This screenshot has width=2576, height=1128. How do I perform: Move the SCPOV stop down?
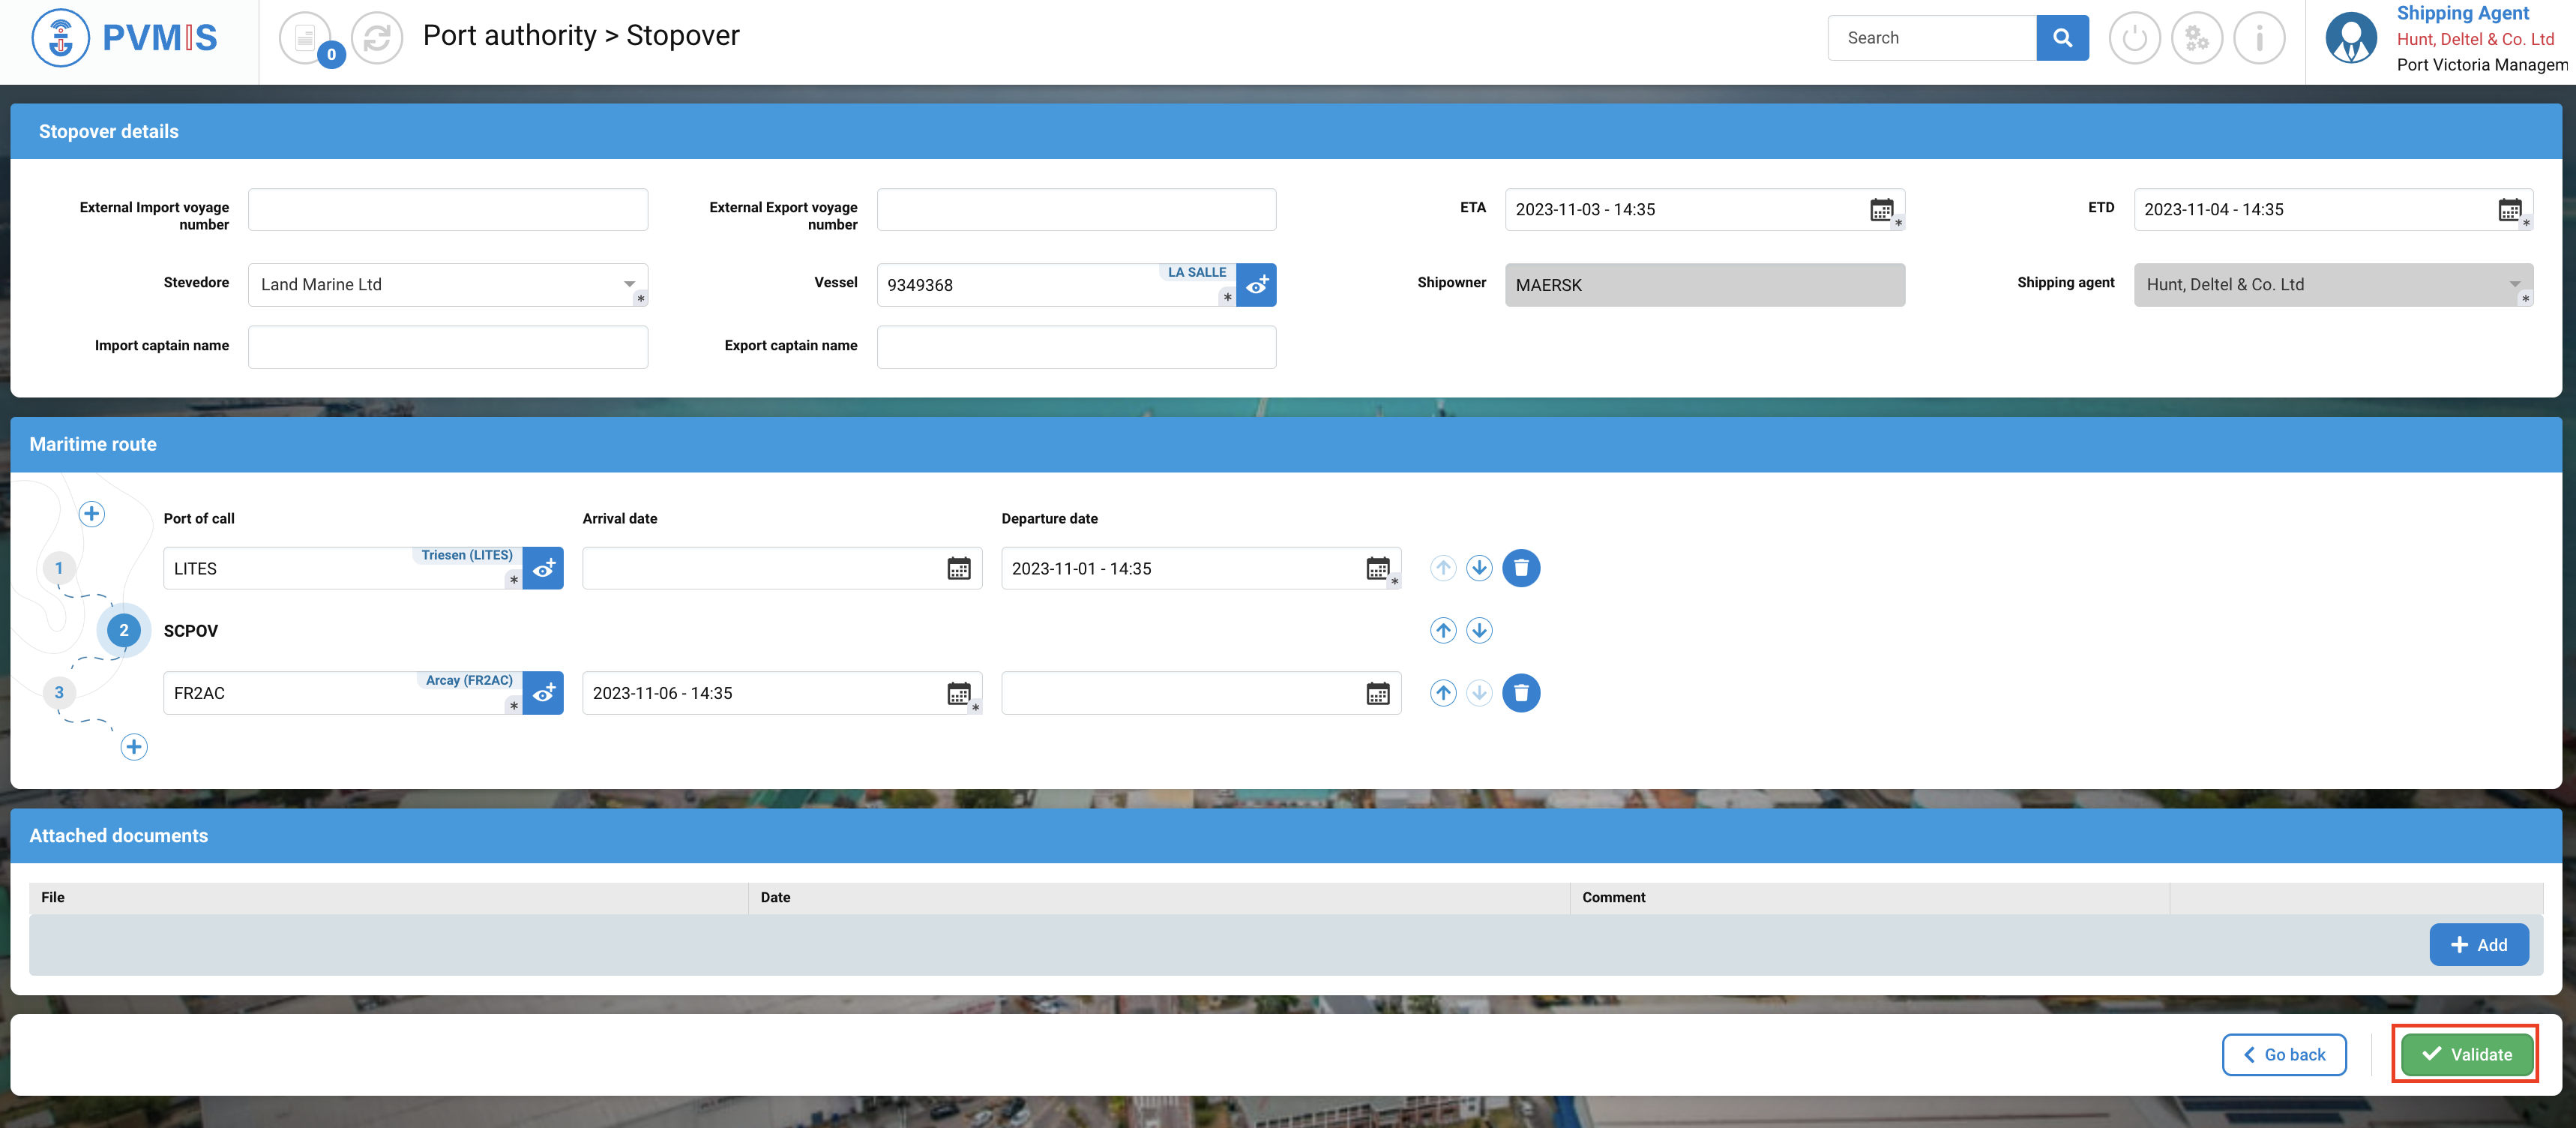1479,630
